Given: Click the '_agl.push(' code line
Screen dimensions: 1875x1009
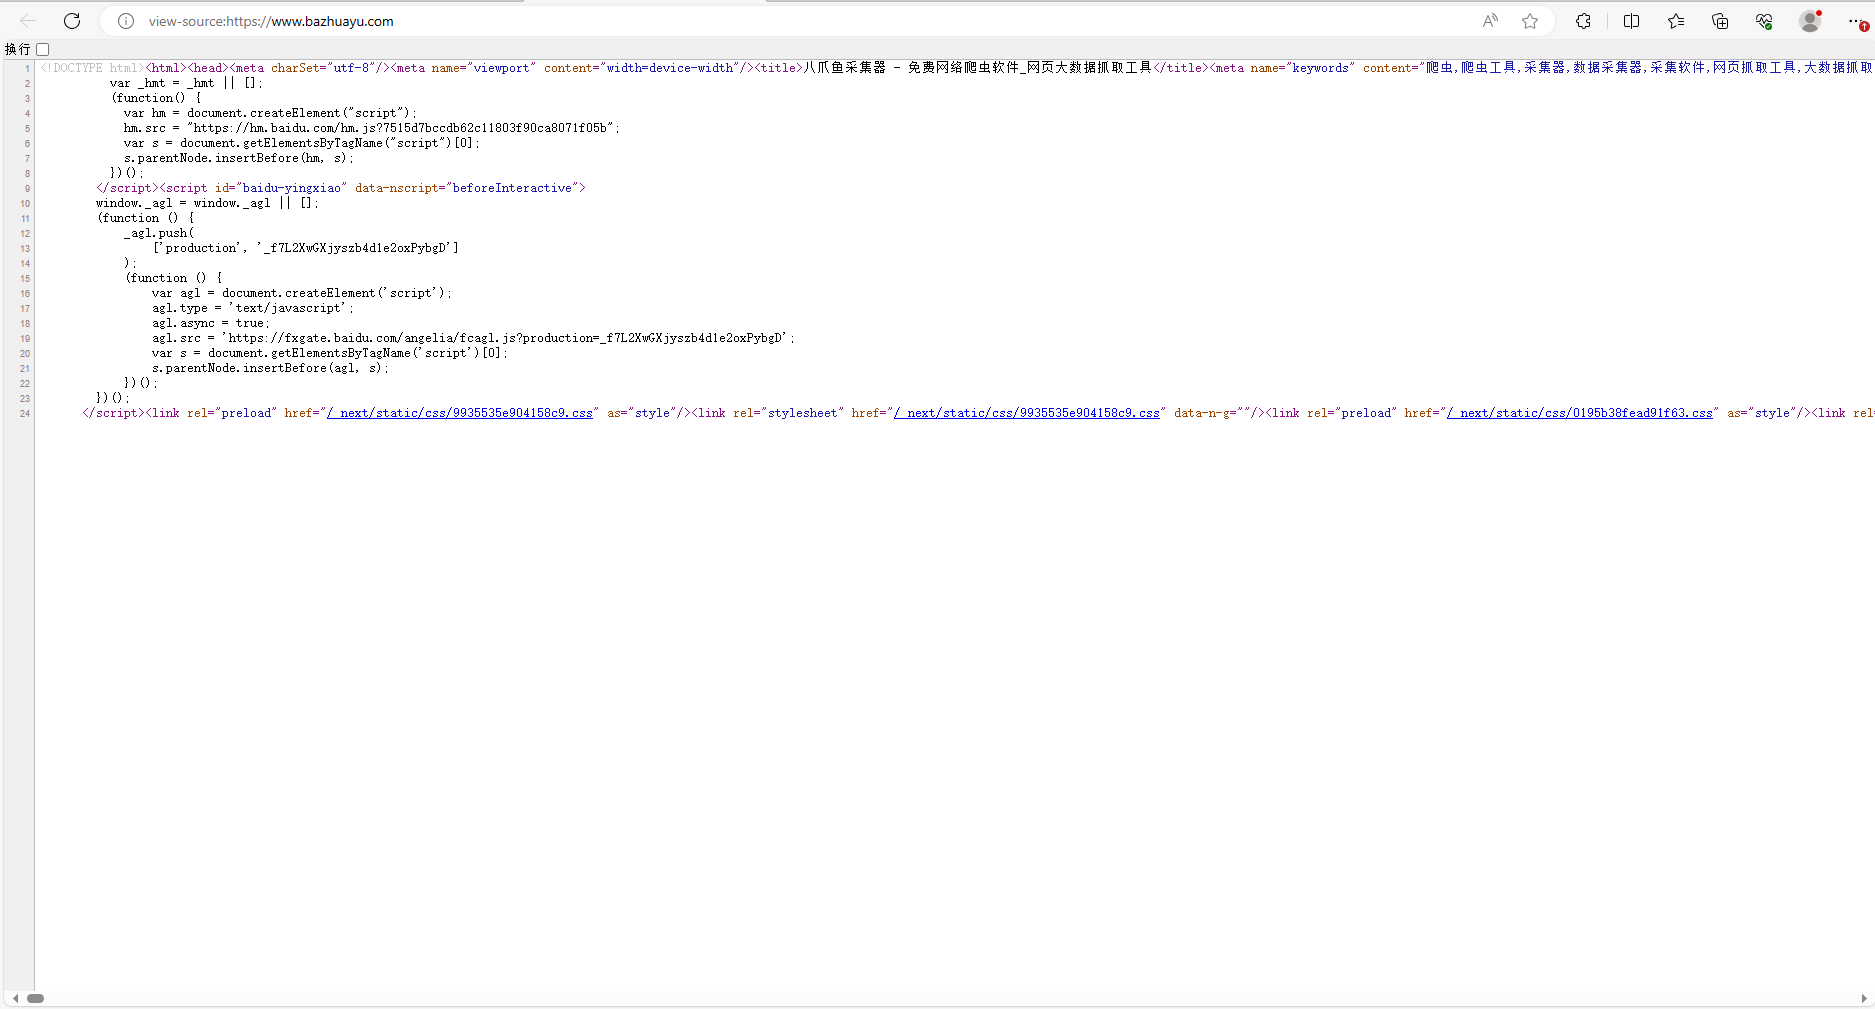Looking at the screenshot, I should [159, 233].
